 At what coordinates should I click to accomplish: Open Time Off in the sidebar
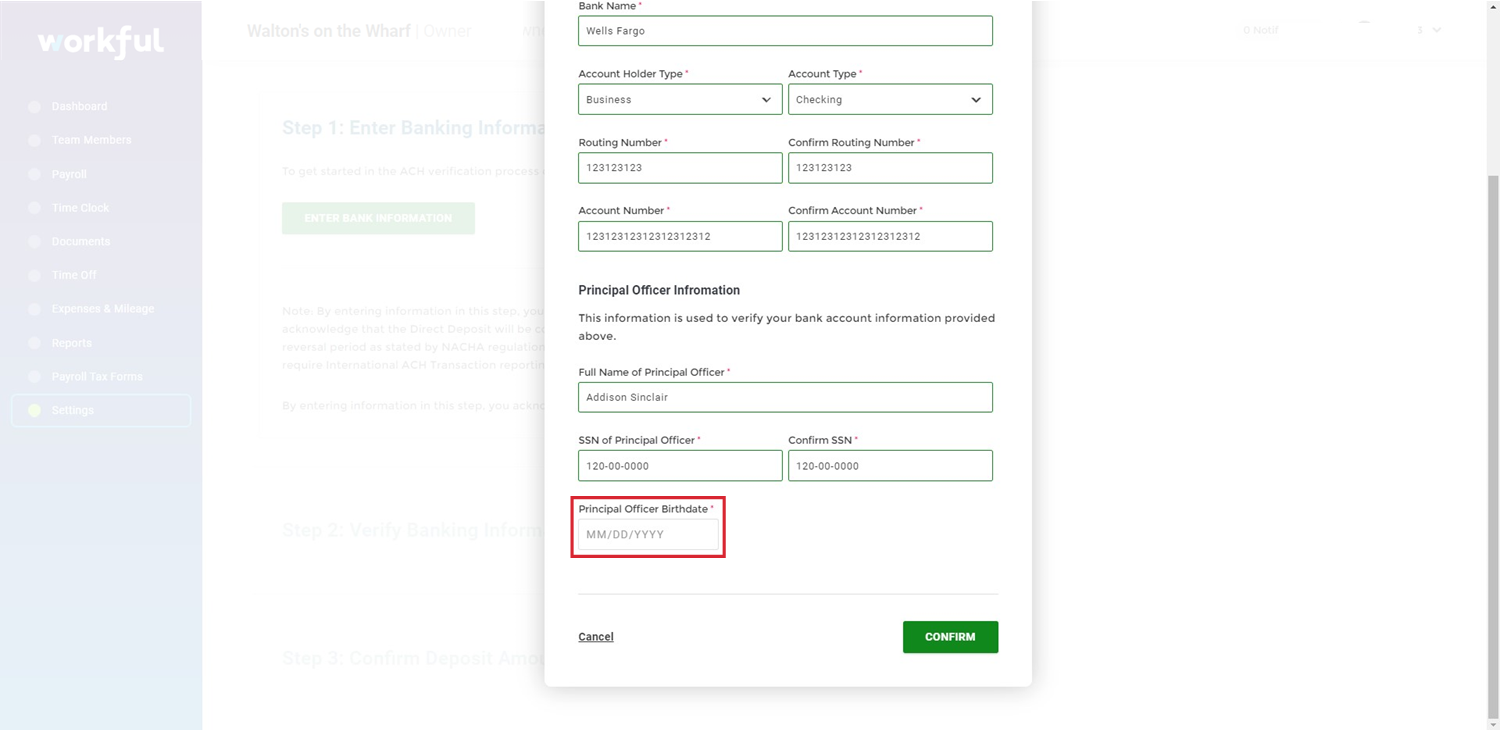coord(74,275)
